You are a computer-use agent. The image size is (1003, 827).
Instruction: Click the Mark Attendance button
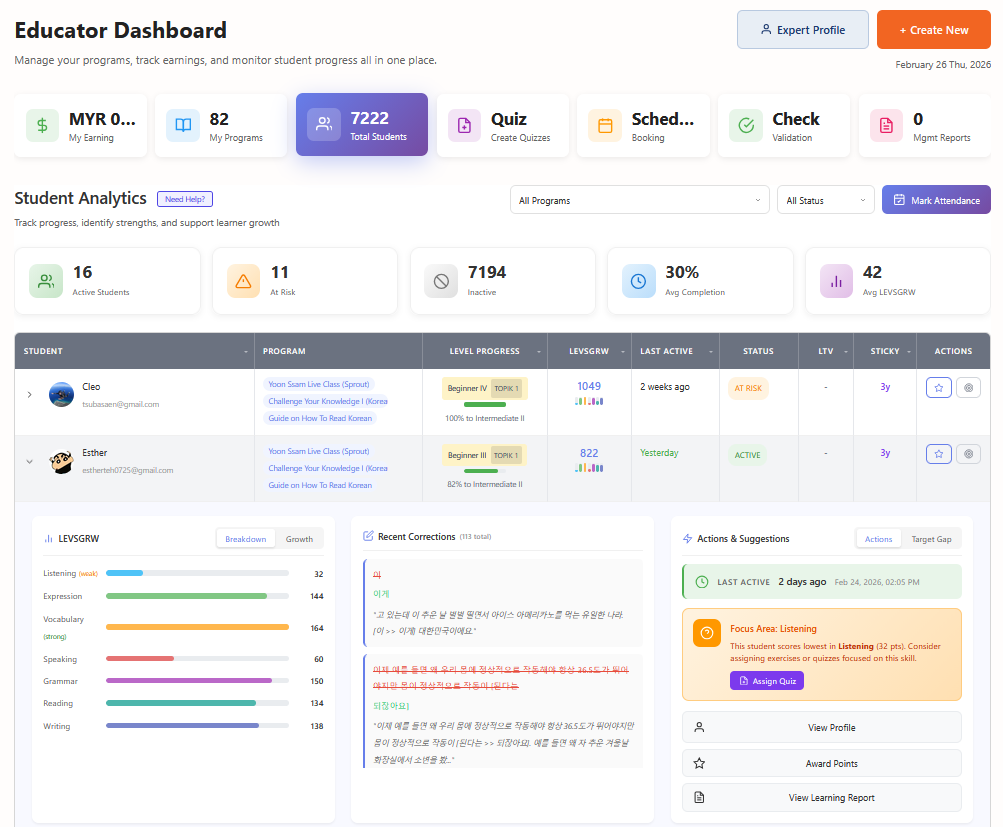936,200
